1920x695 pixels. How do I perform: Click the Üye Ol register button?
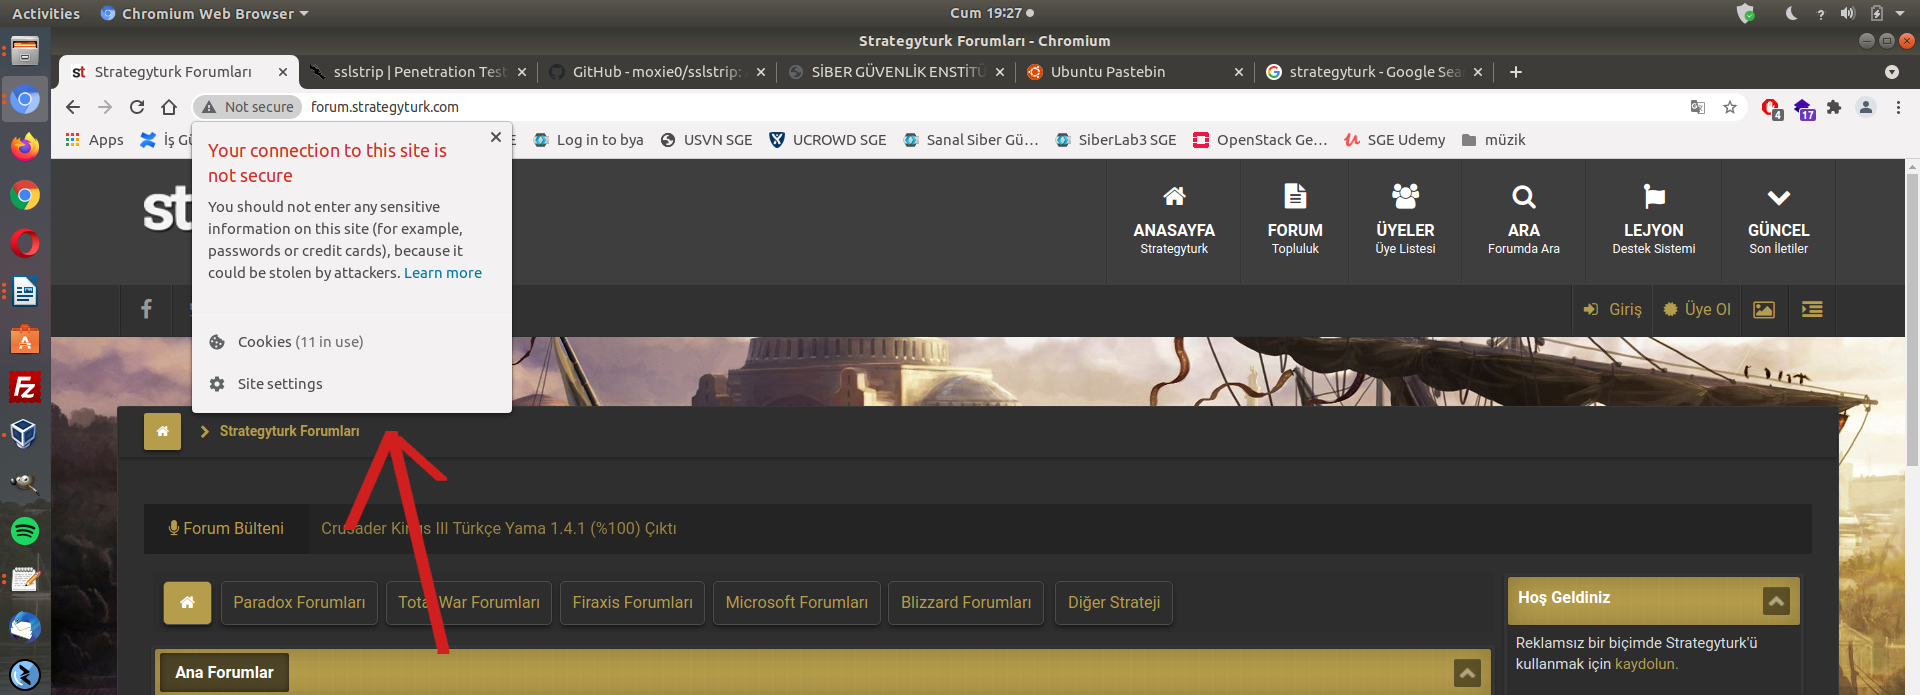pos(1697,310)
